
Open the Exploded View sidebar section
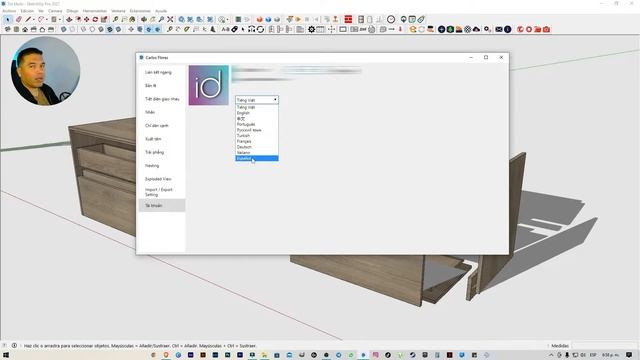(162, 179)
